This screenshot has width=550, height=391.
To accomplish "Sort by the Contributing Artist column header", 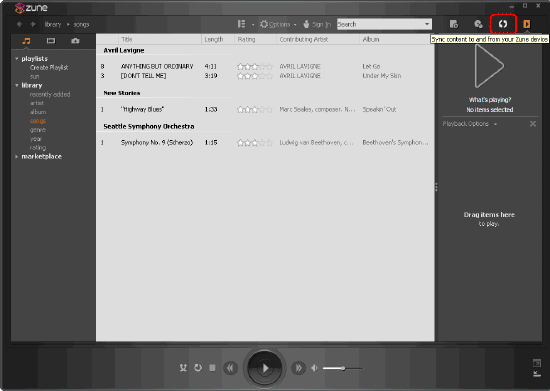I will (x=318, y=39).
